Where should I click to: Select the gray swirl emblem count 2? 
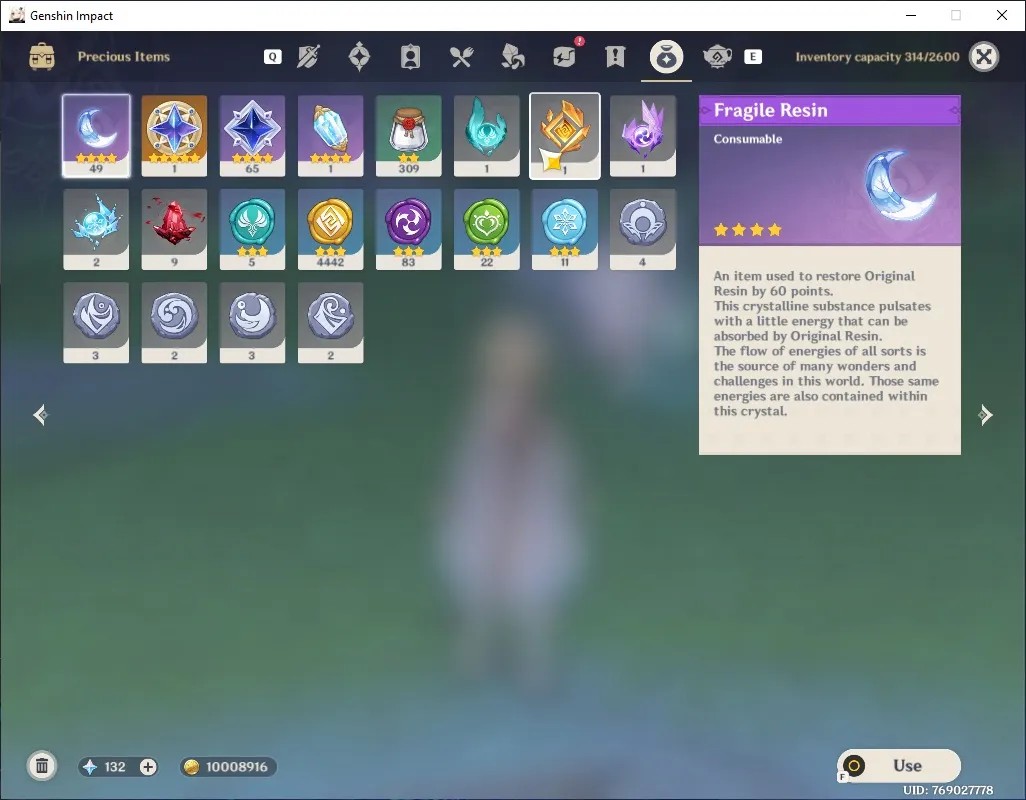click(174, 322)
